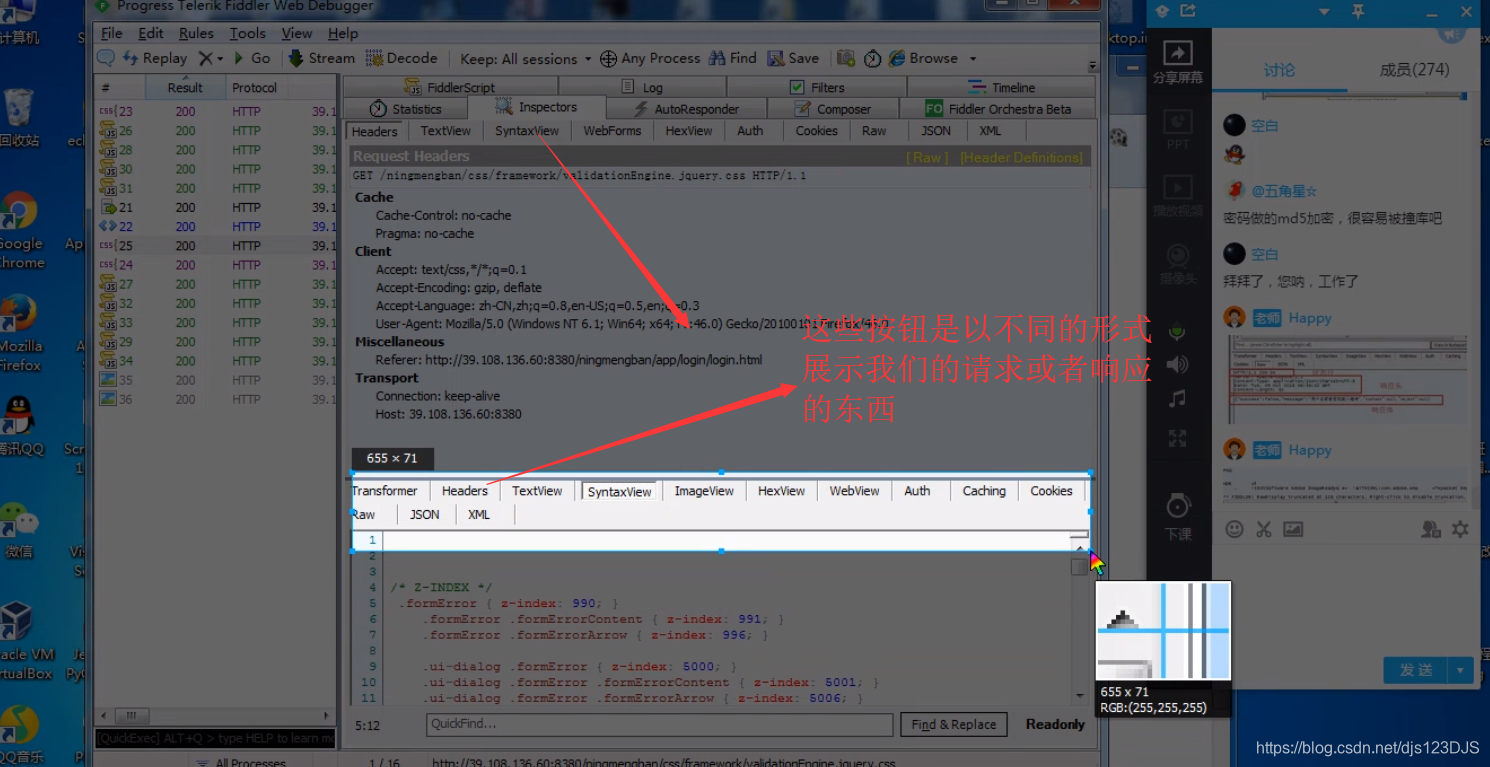
Task: Click the Go toolbar button
Action: 252,59
